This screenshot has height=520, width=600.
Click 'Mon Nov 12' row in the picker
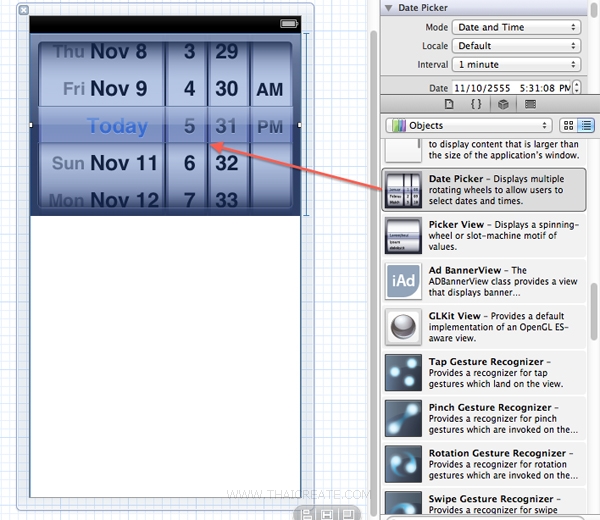[x=104, y=199]
